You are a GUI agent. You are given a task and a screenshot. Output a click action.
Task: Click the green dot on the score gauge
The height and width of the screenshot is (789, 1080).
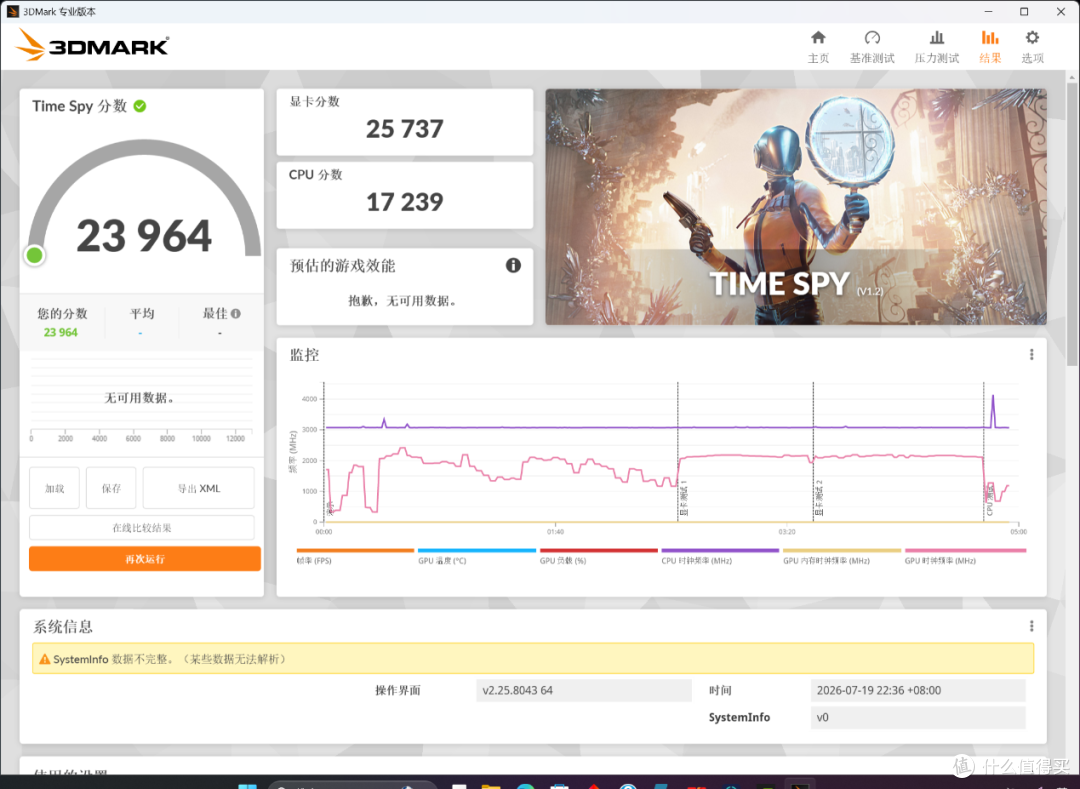point(34,255)
